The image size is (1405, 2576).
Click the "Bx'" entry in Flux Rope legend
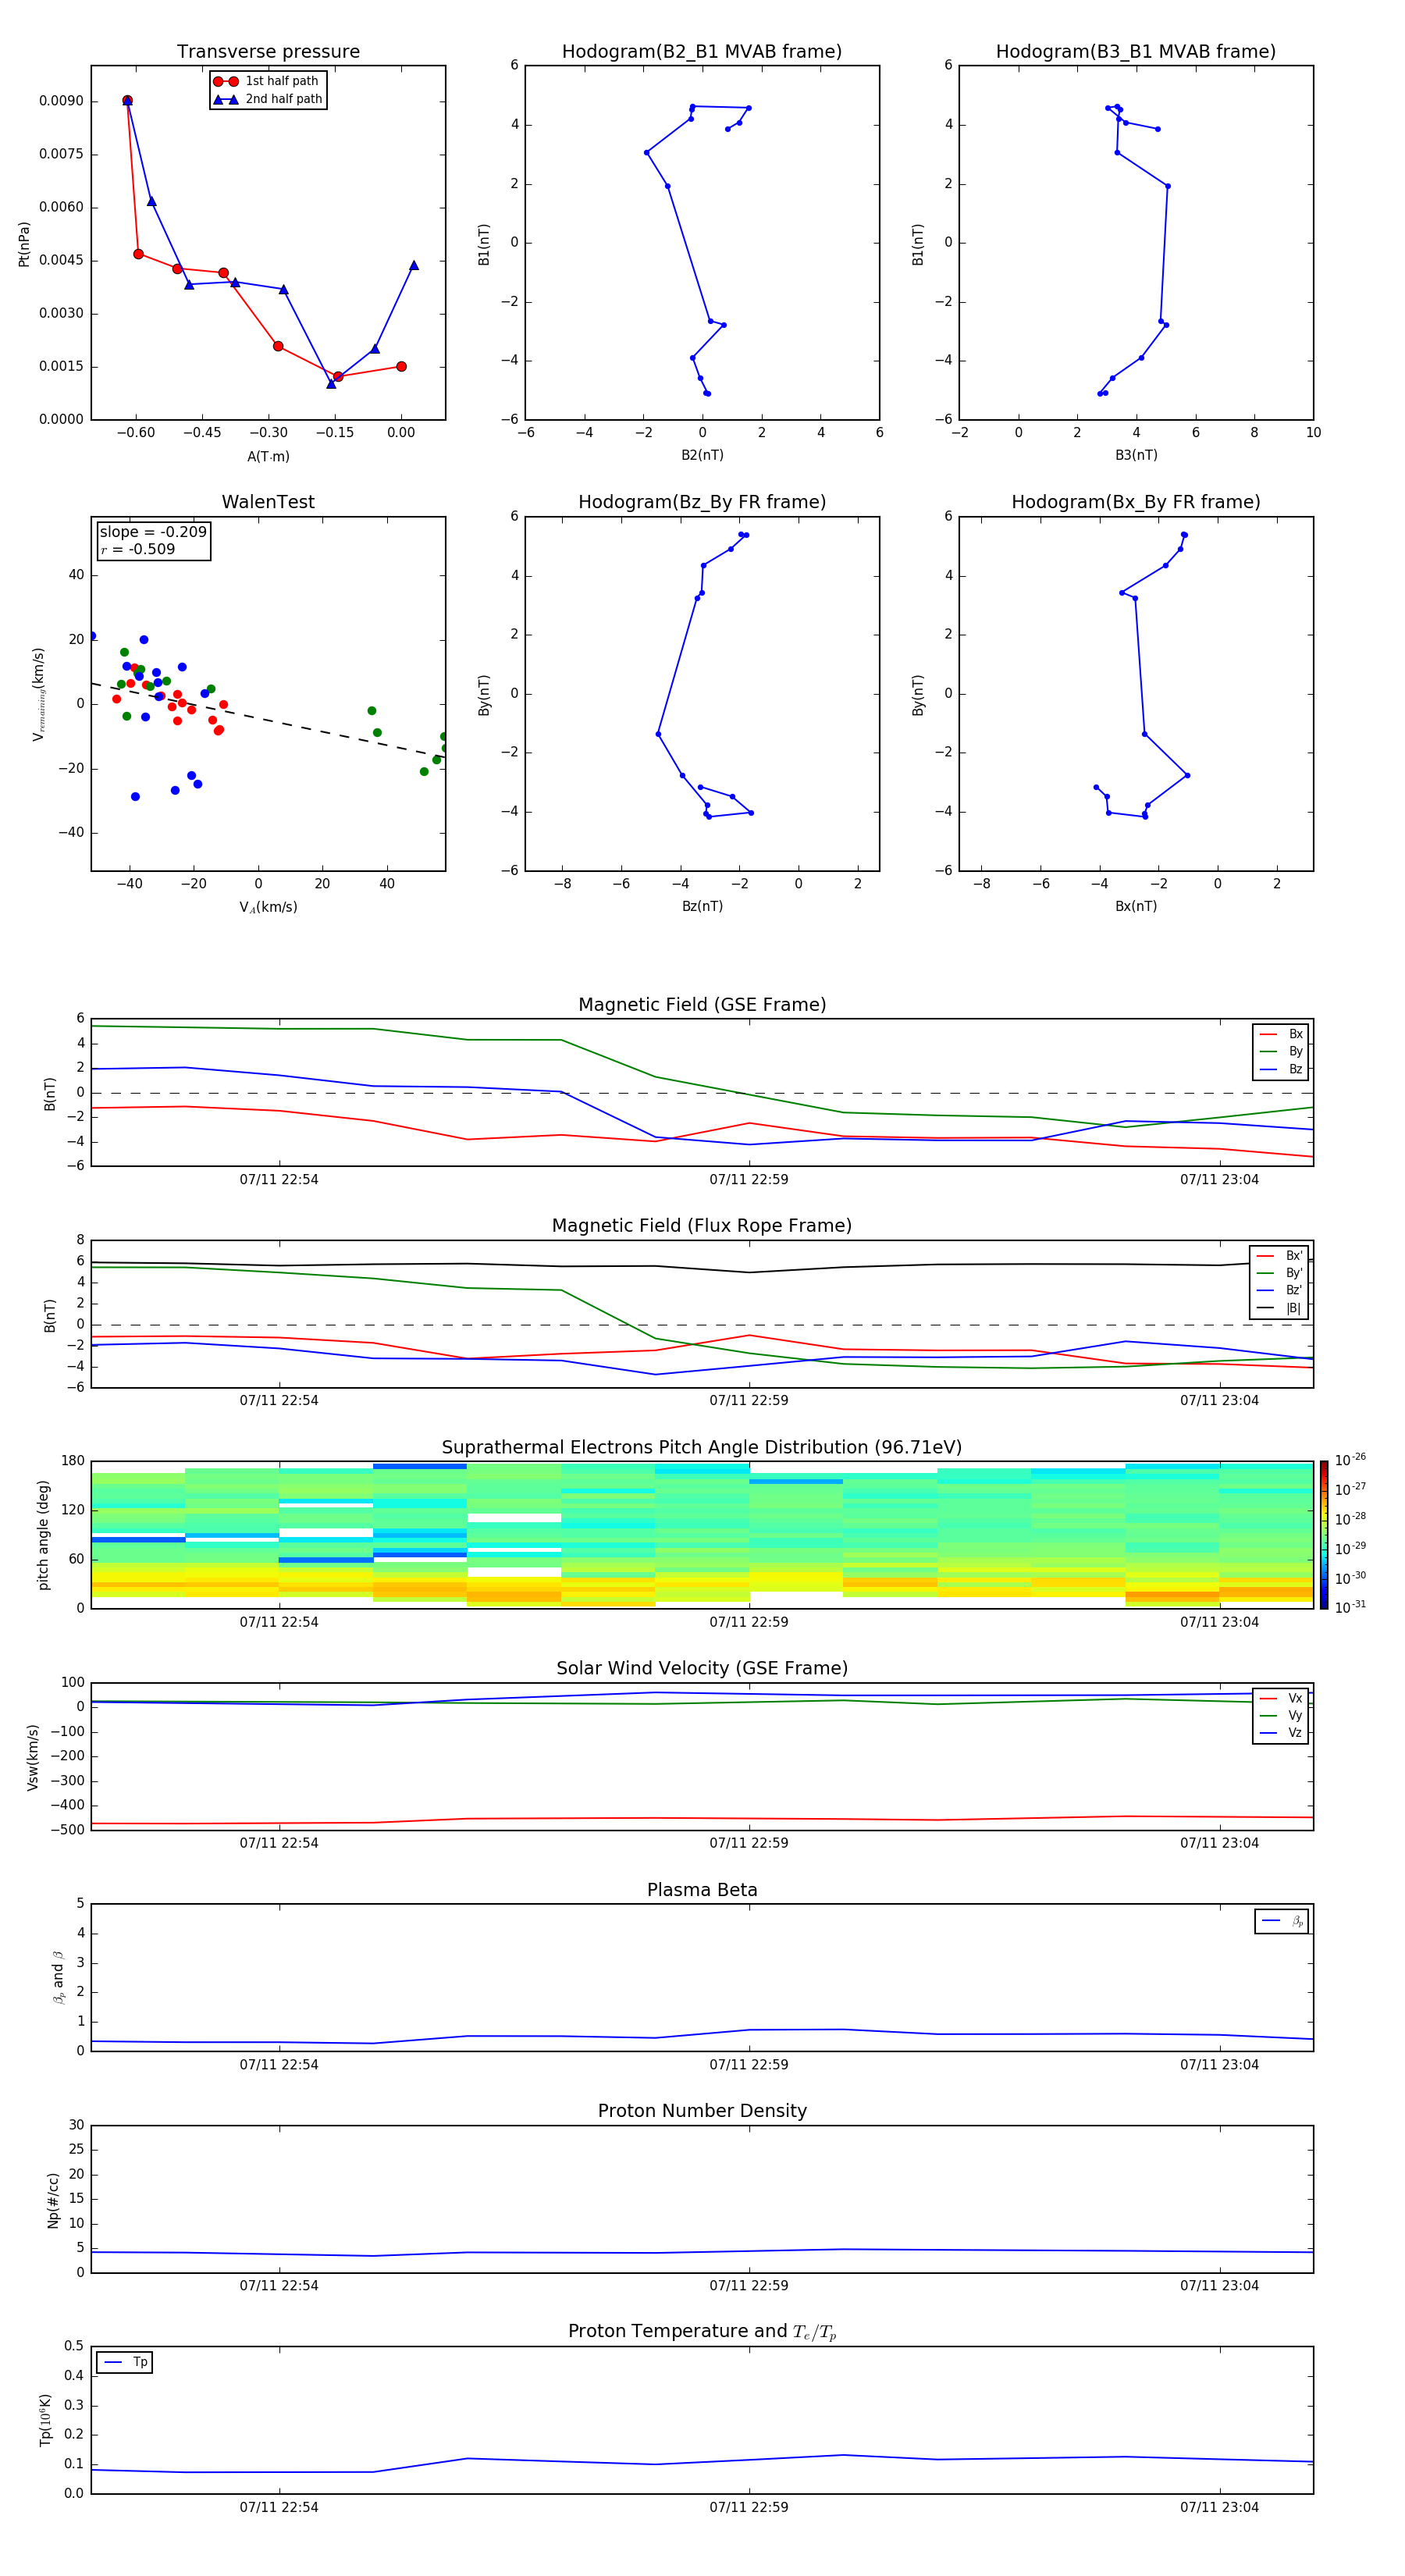[1280, 1256]
